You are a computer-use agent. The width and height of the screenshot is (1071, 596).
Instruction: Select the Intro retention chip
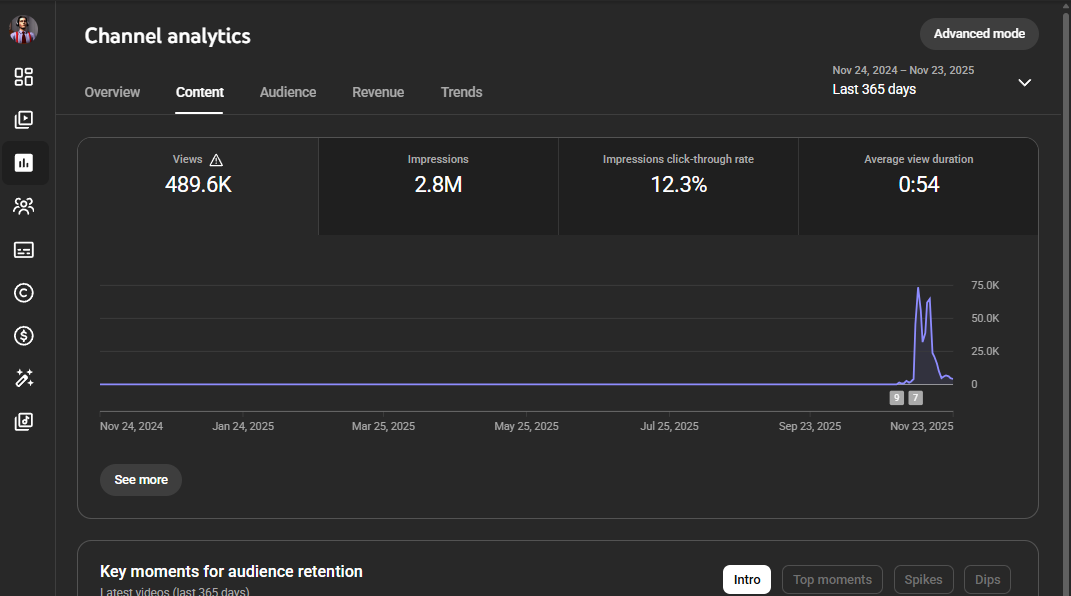pos(747,579)
